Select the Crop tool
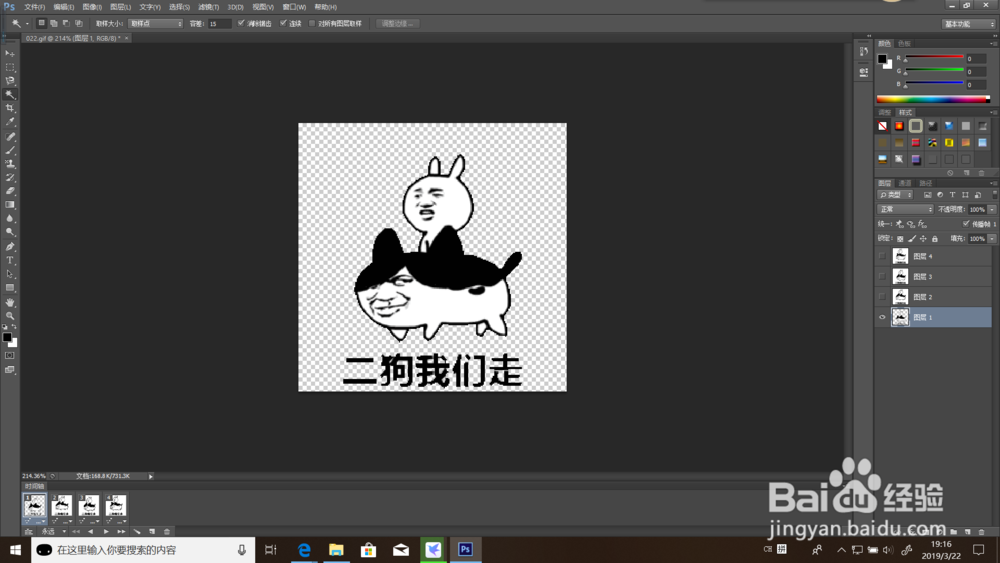This screenshot has height=563, width=1000. click(x=10, y=108)
